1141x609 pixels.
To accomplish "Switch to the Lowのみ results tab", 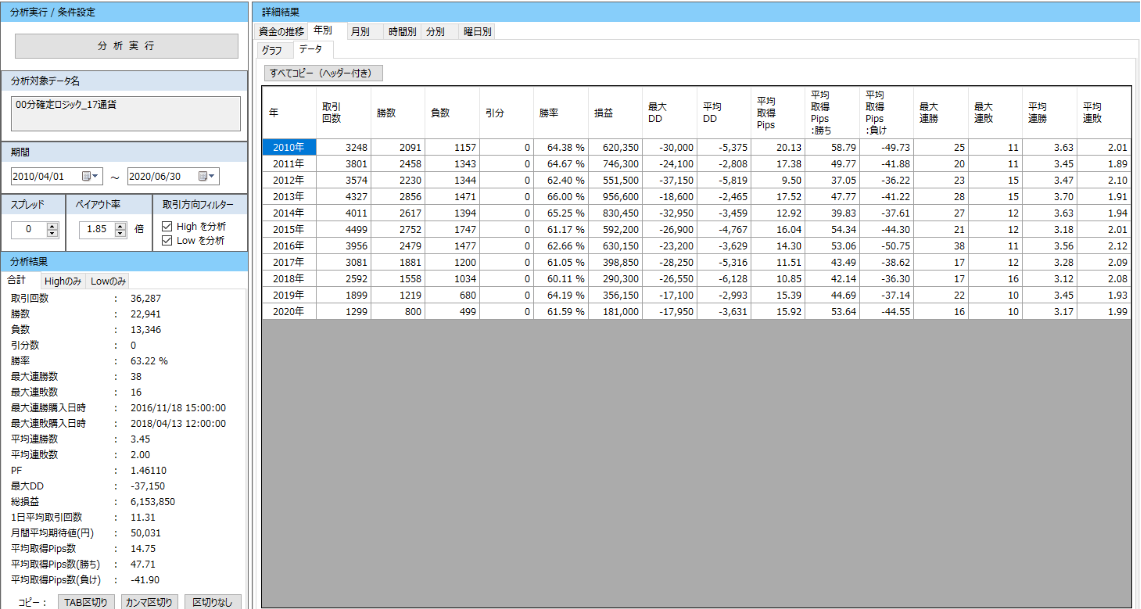I will tap(108, 281).
